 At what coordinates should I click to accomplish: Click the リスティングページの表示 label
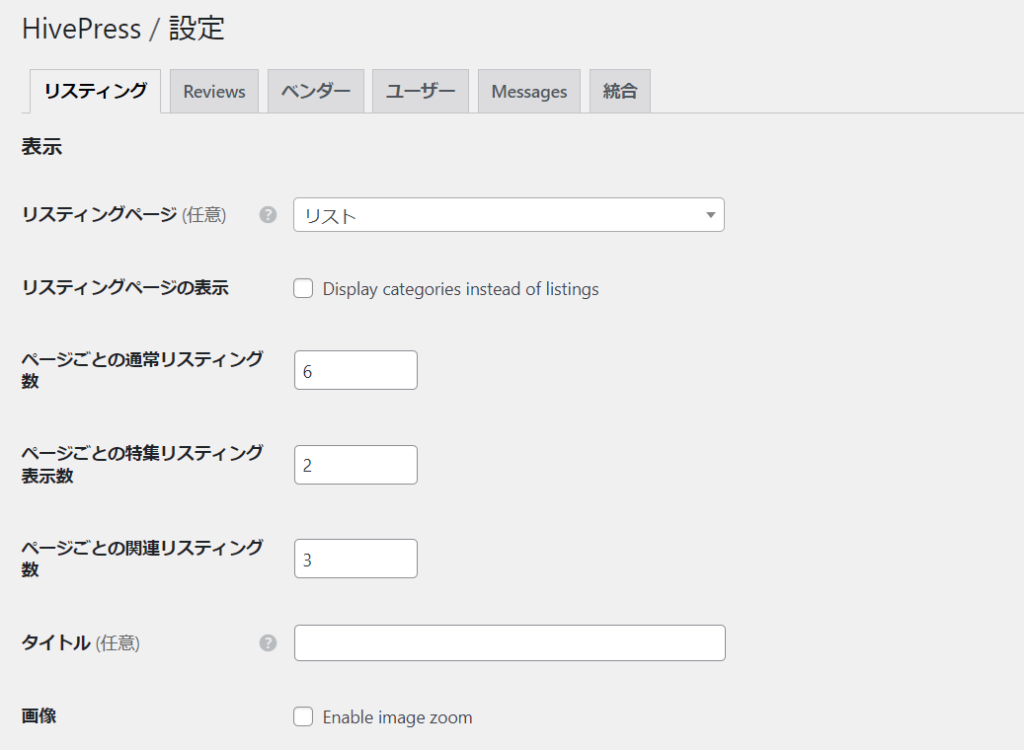[125, 288]
